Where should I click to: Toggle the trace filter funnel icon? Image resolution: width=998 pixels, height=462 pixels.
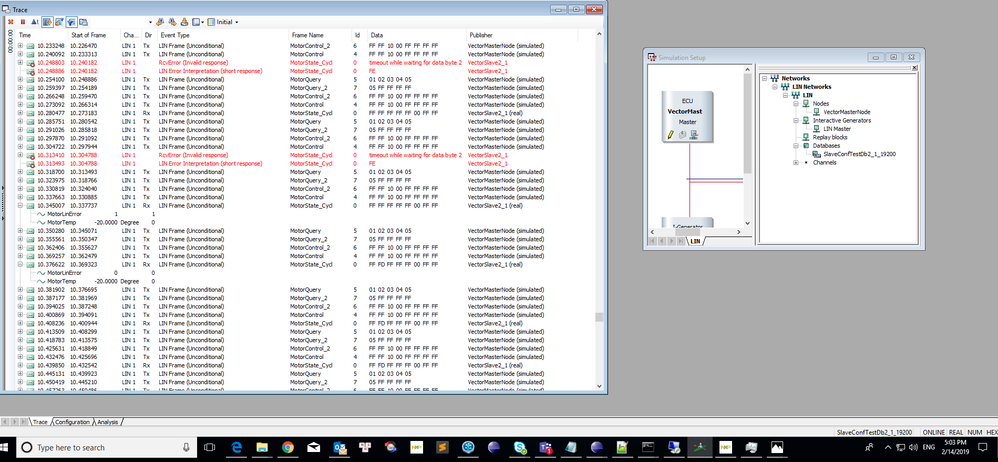[71, 22]
